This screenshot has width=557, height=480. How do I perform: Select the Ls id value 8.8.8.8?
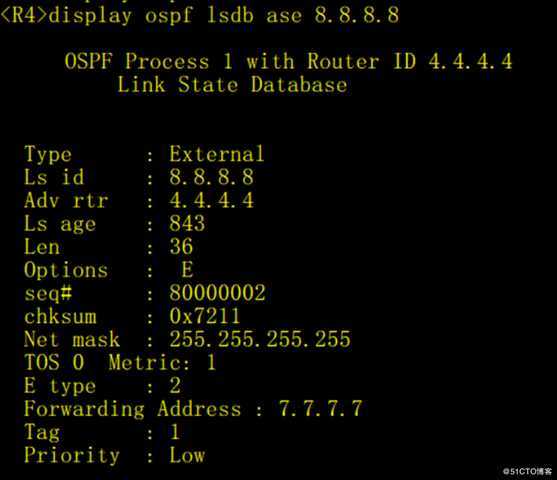211,177
